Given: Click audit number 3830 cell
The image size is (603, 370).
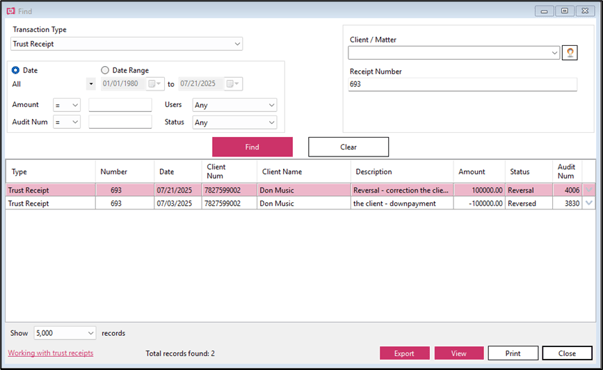Looking at the screenshot, I should [568, 203].
